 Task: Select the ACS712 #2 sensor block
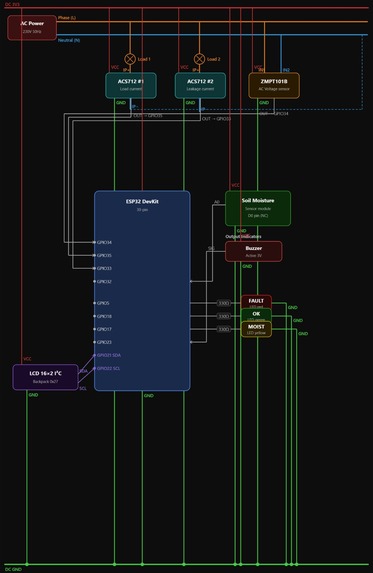pos(200,85)
